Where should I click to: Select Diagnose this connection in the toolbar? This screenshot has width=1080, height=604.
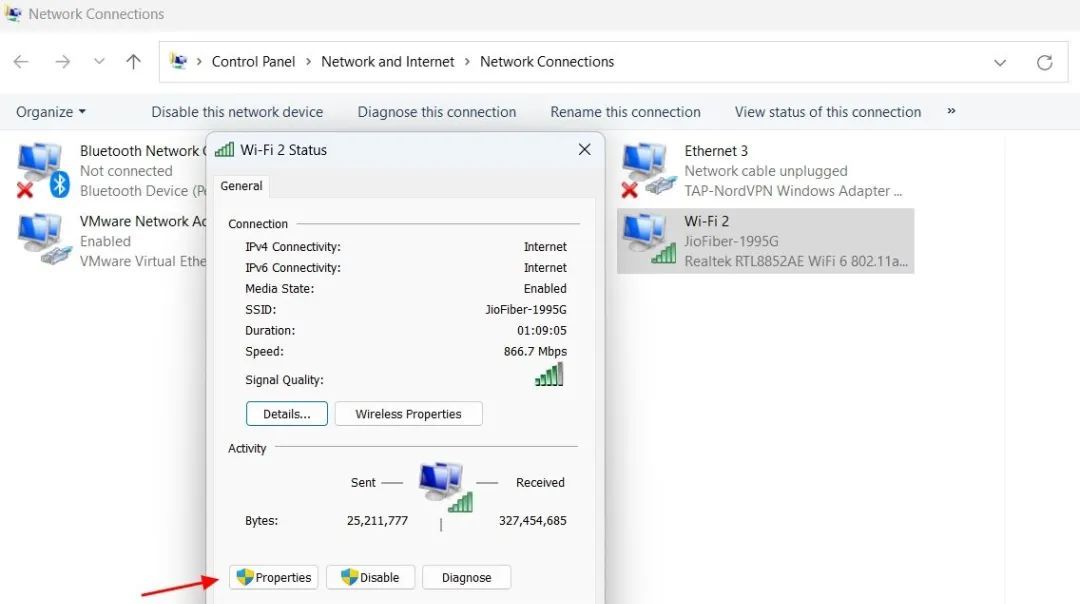tap(437, 111)
